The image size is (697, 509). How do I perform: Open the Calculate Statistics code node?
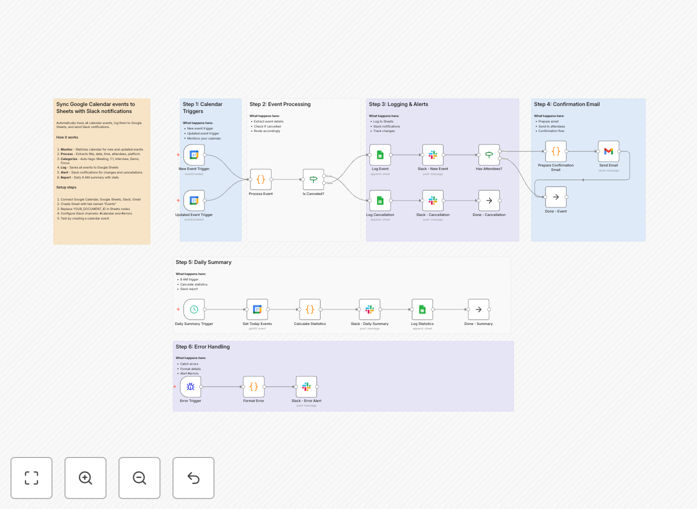pyautogui.click(x=310, y=309)
